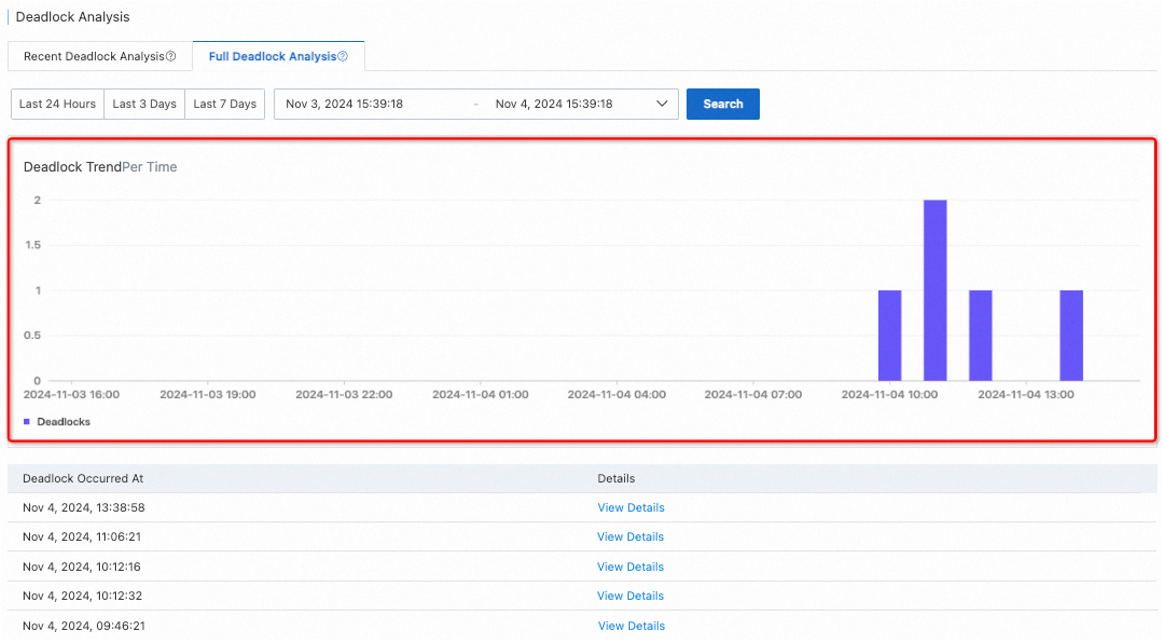
Task: Click x-axis label 2024-11-04 07:00
Action: 753,395
